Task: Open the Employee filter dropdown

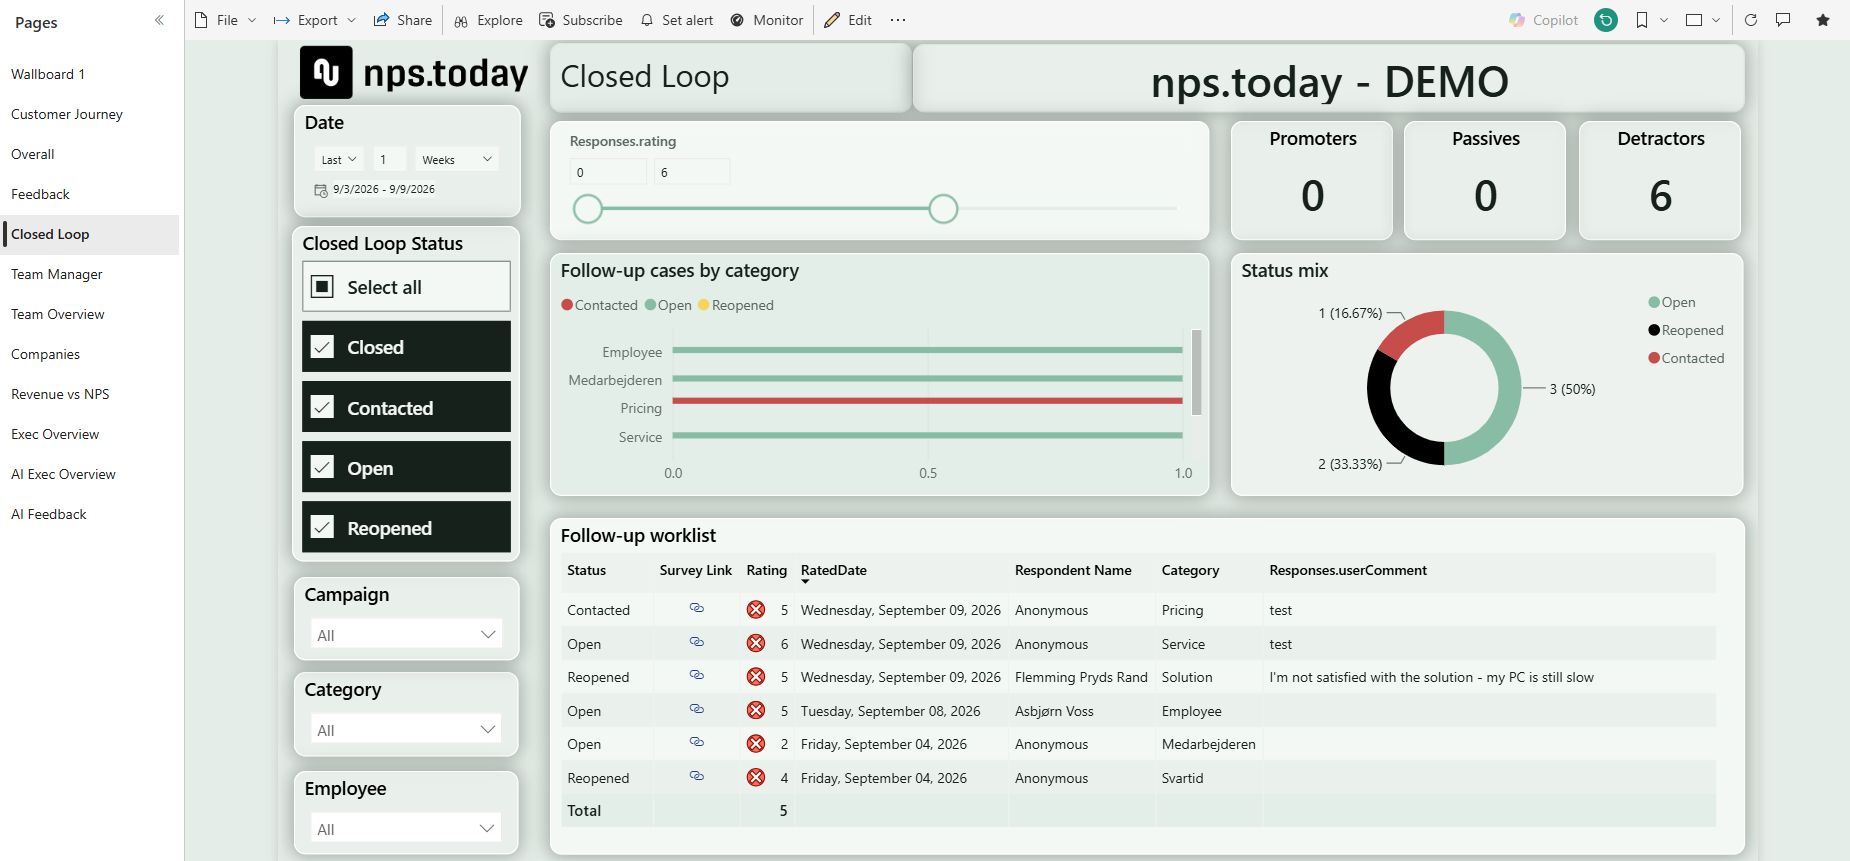Action: [406, 829]
